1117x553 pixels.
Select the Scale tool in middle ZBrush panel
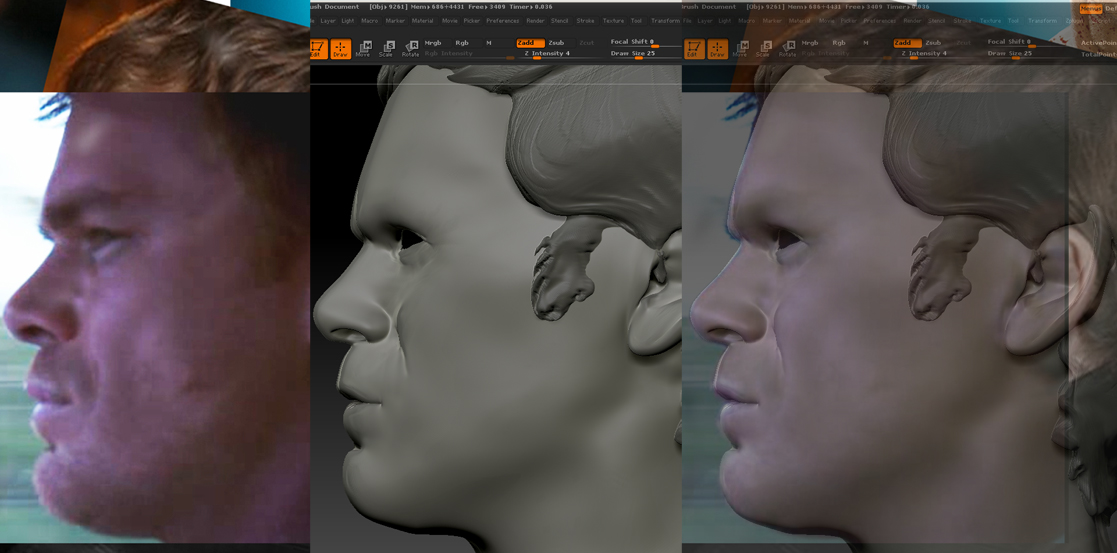pyautogui.click(x=386, y=48)
